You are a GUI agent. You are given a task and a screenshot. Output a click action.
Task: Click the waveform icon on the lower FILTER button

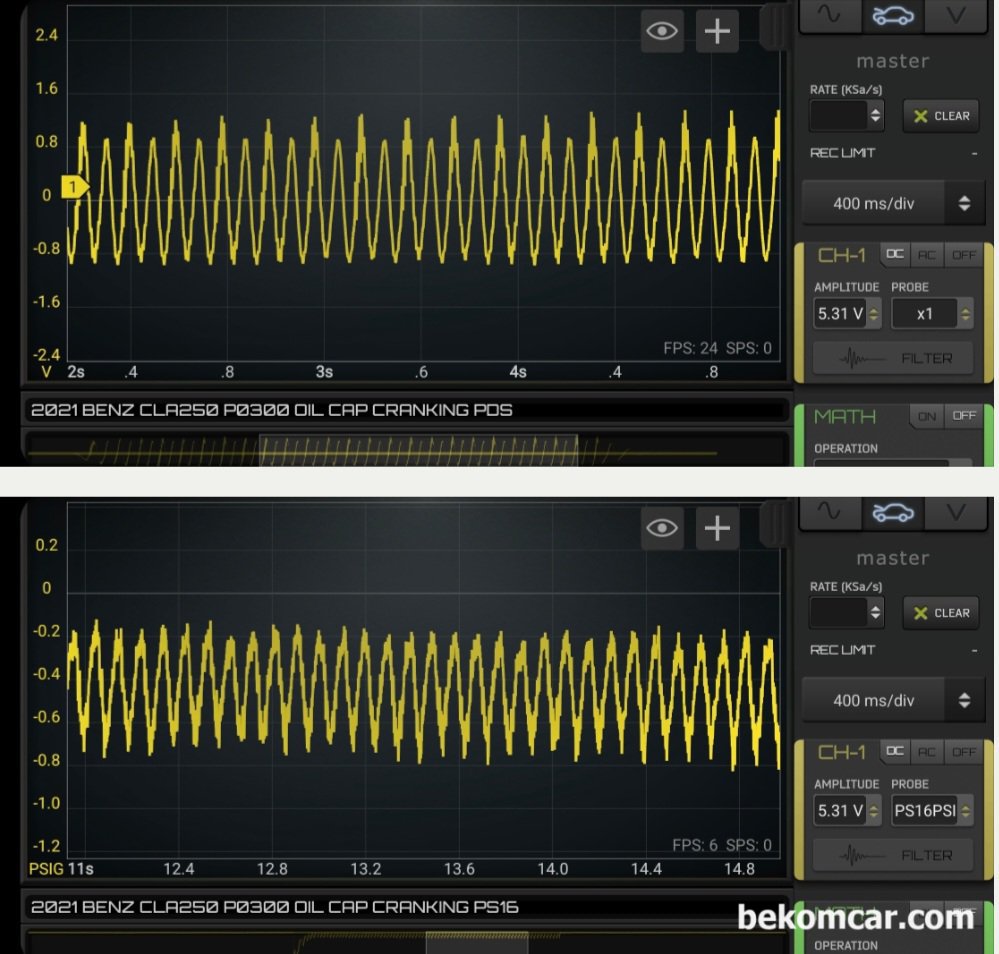(861, 856)
